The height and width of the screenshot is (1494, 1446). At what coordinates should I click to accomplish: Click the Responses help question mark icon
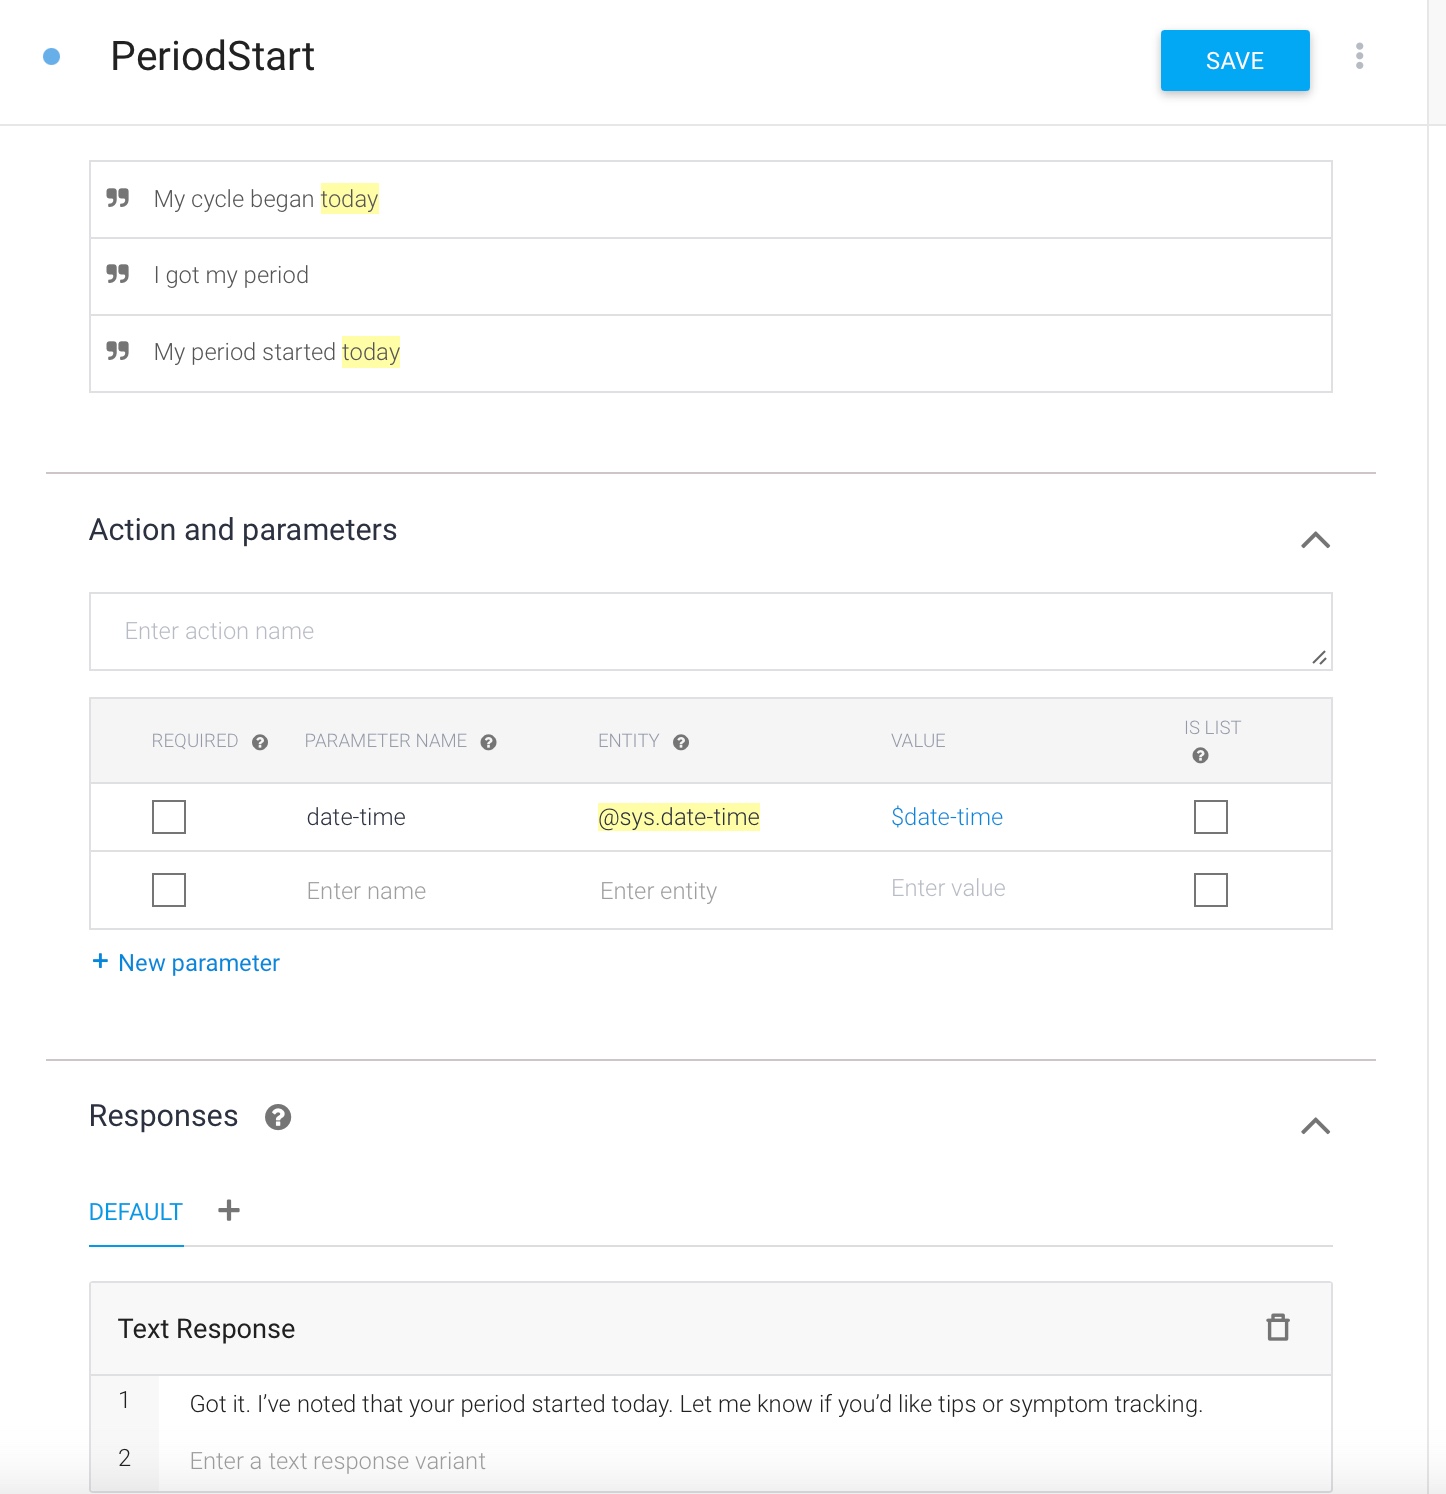point(278,1117)
